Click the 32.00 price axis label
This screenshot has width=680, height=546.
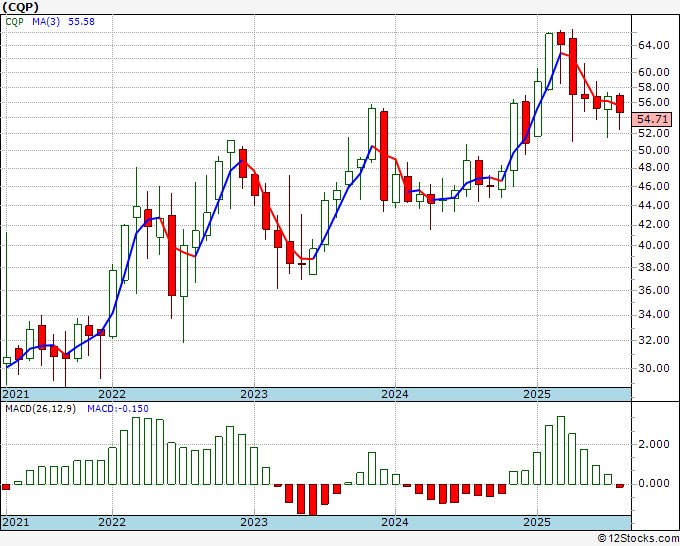pyautogui.click(x=653, y=340)
